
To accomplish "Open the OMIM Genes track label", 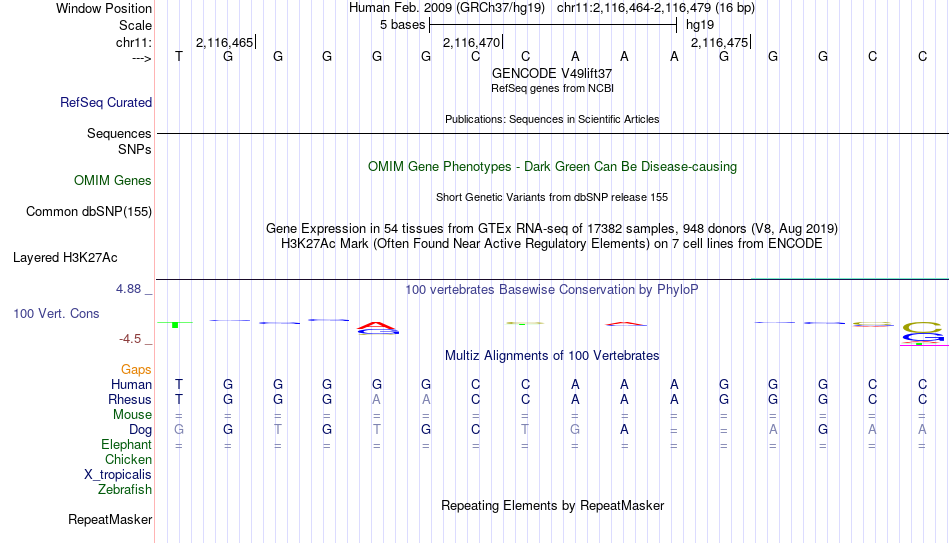I will click(x=112, y=181).
